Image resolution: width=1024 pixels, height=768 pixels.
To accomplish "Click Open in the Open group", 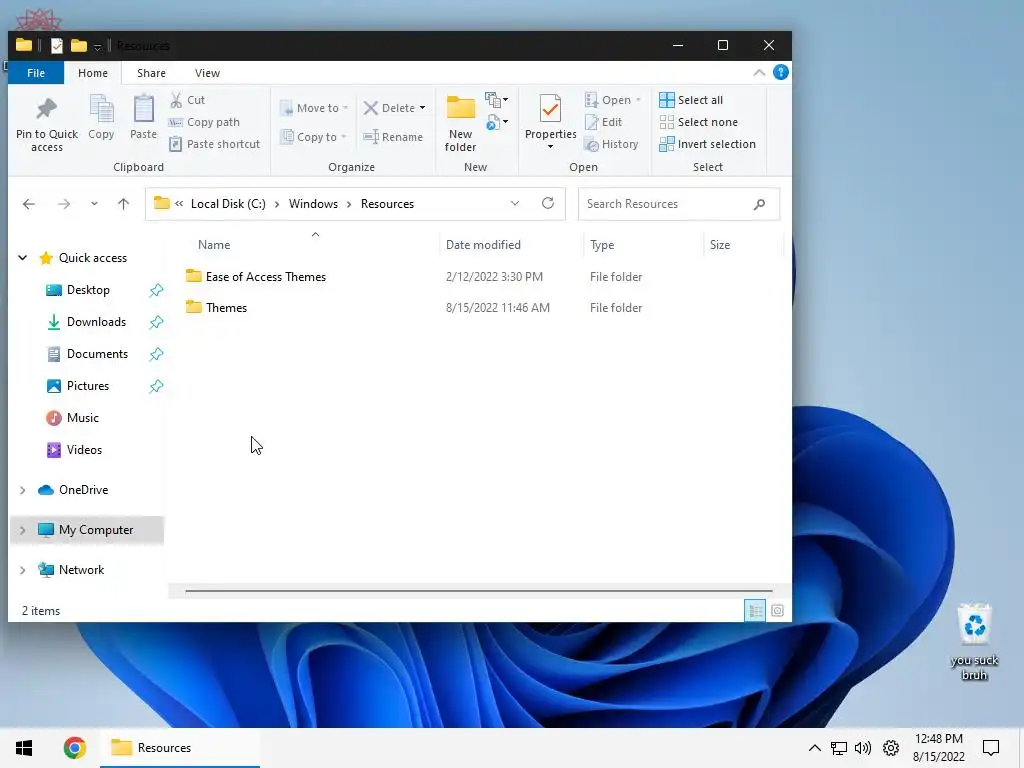I will click(613, 100).
